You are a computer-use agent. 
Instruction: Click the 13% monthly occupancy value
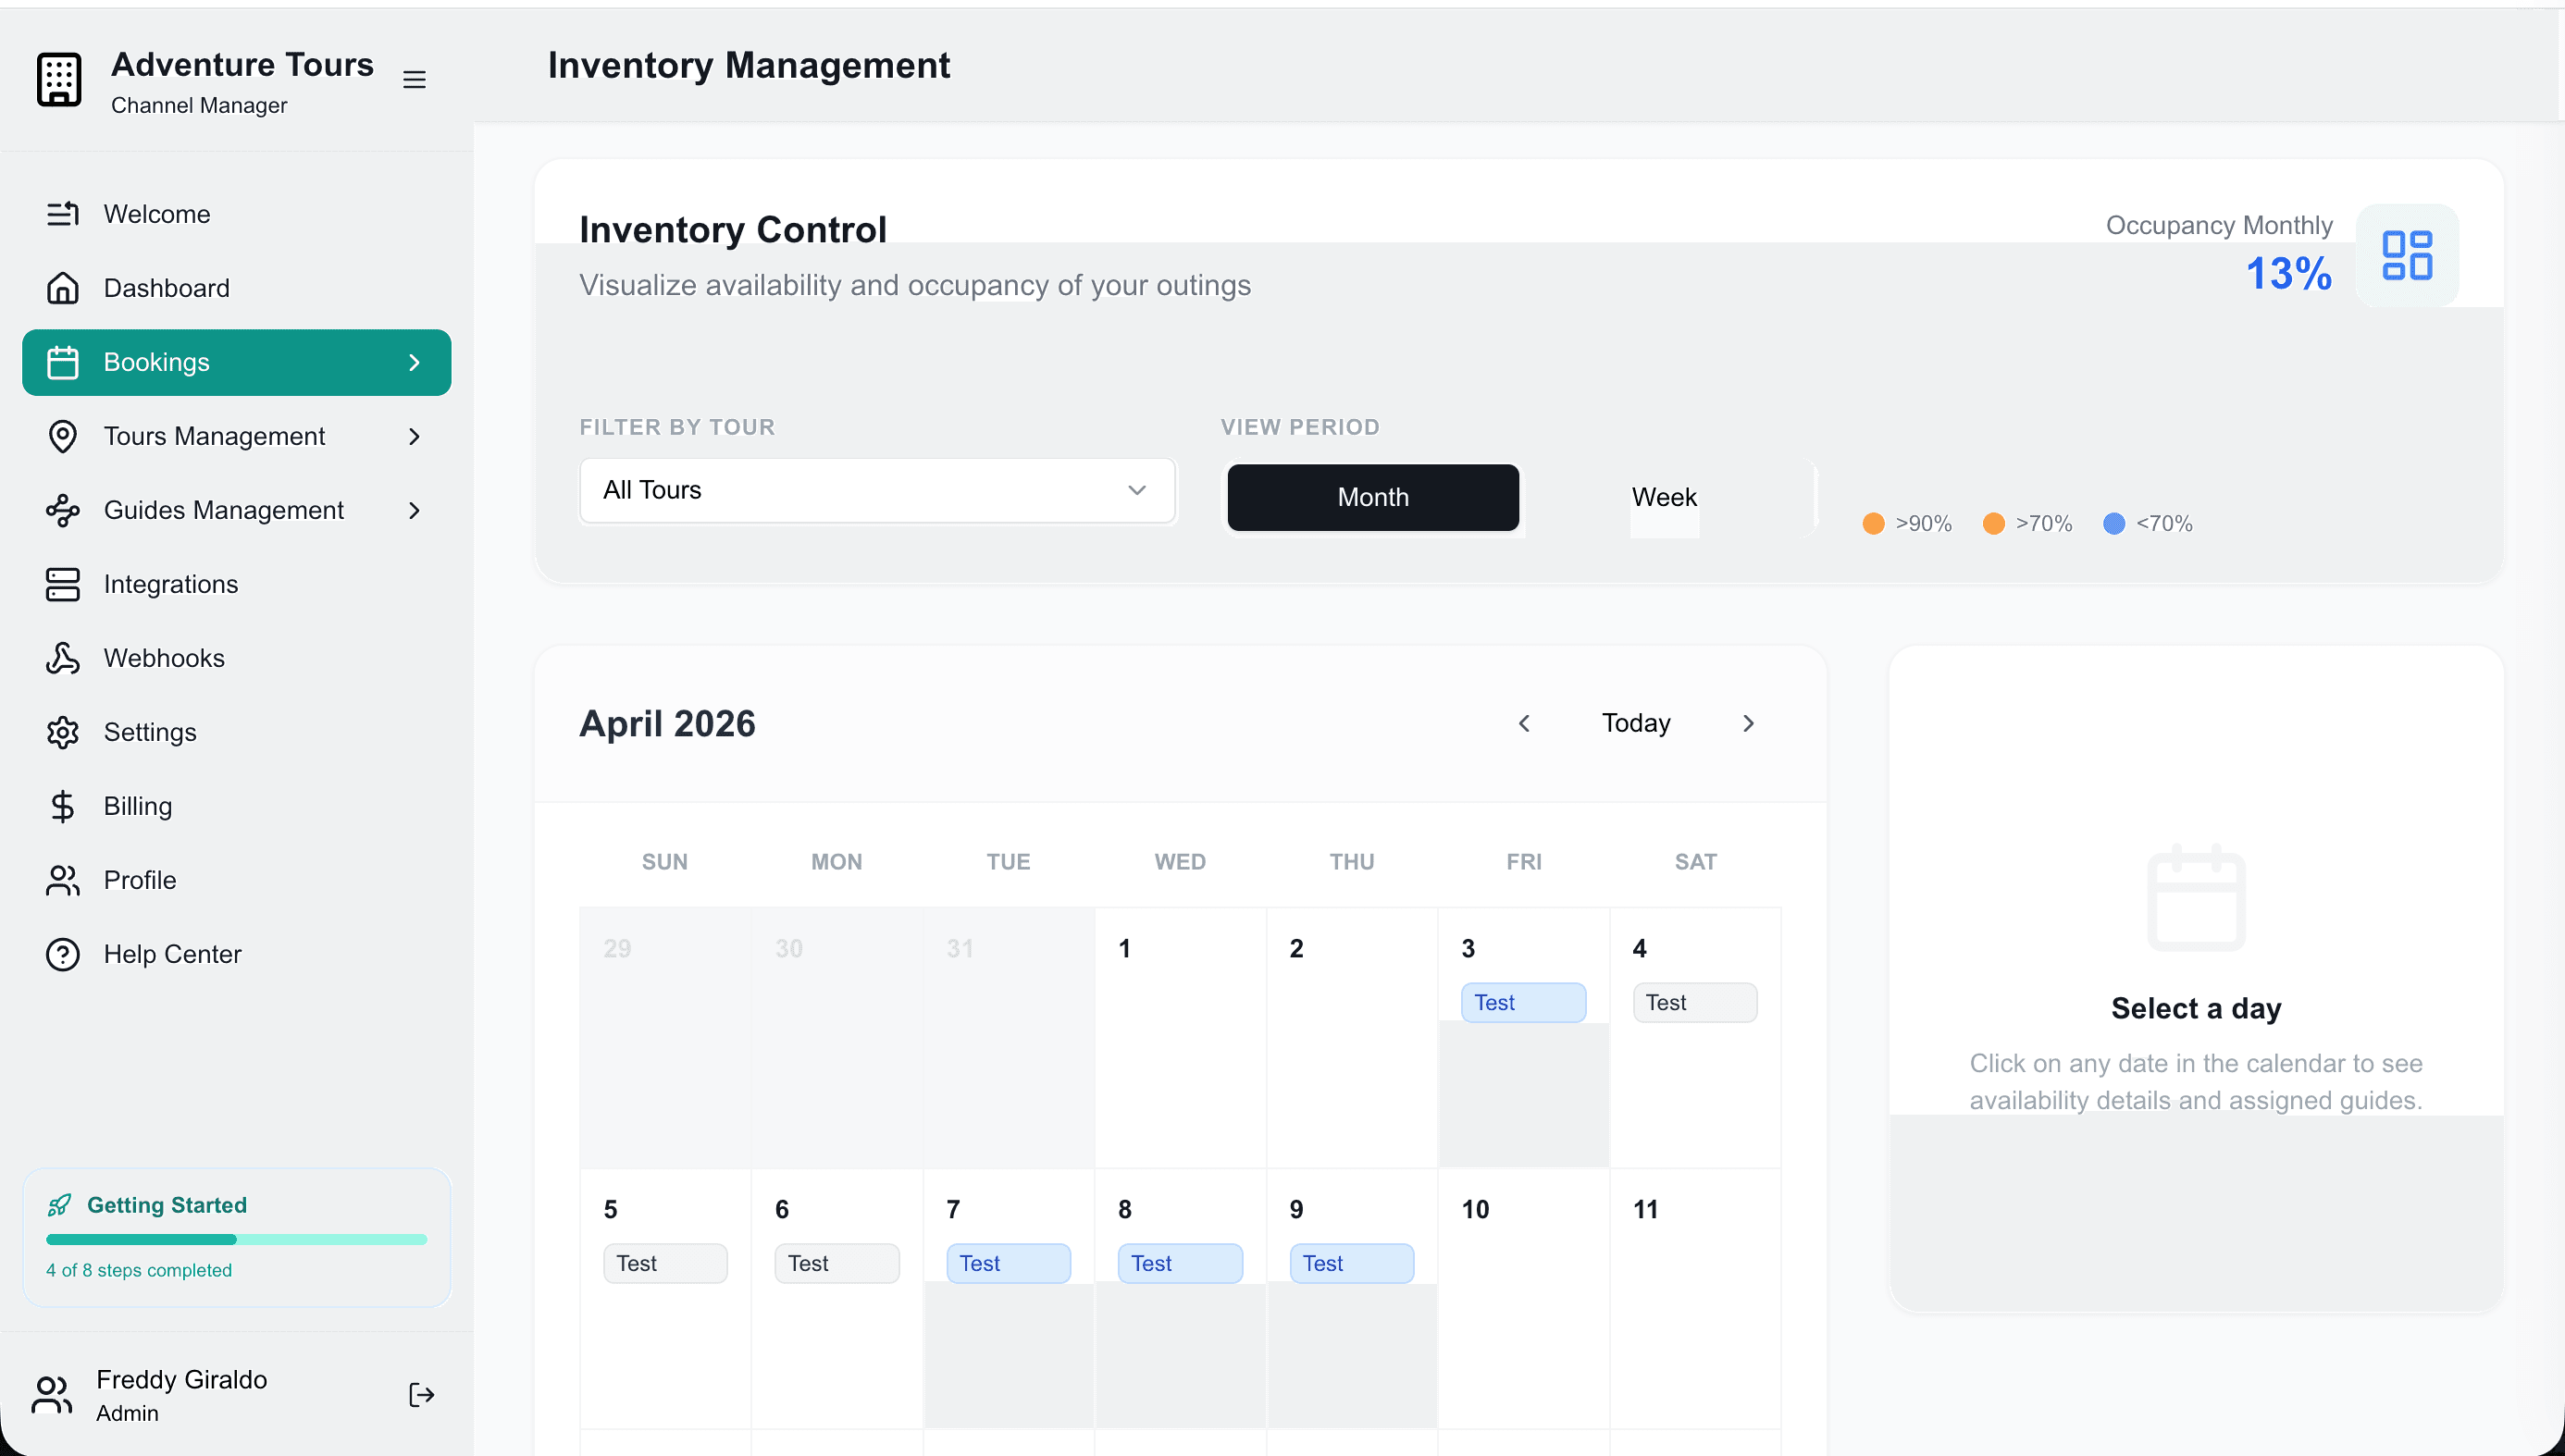click(x=2288, y=273)
